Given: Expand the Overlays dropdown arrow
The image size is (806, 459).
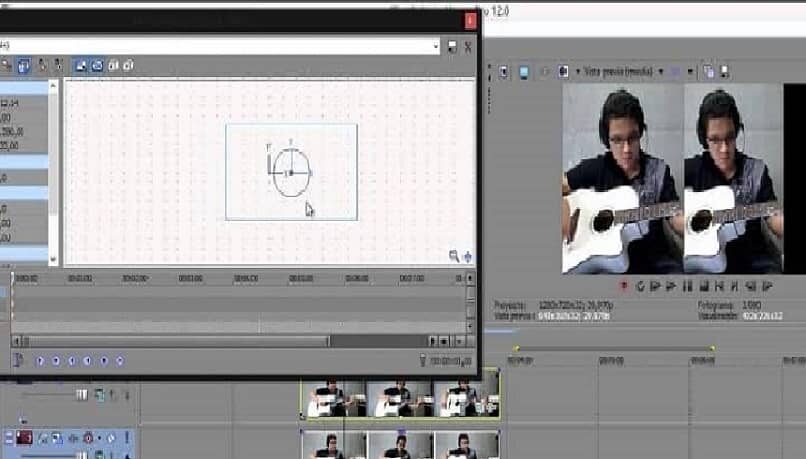Looking at the screenshot, I should click(x=690, y=72).
